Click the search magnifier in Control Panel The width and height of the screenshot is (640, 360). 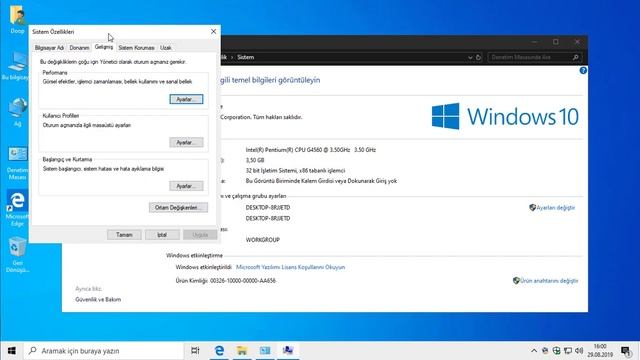[x=576, y=57]
